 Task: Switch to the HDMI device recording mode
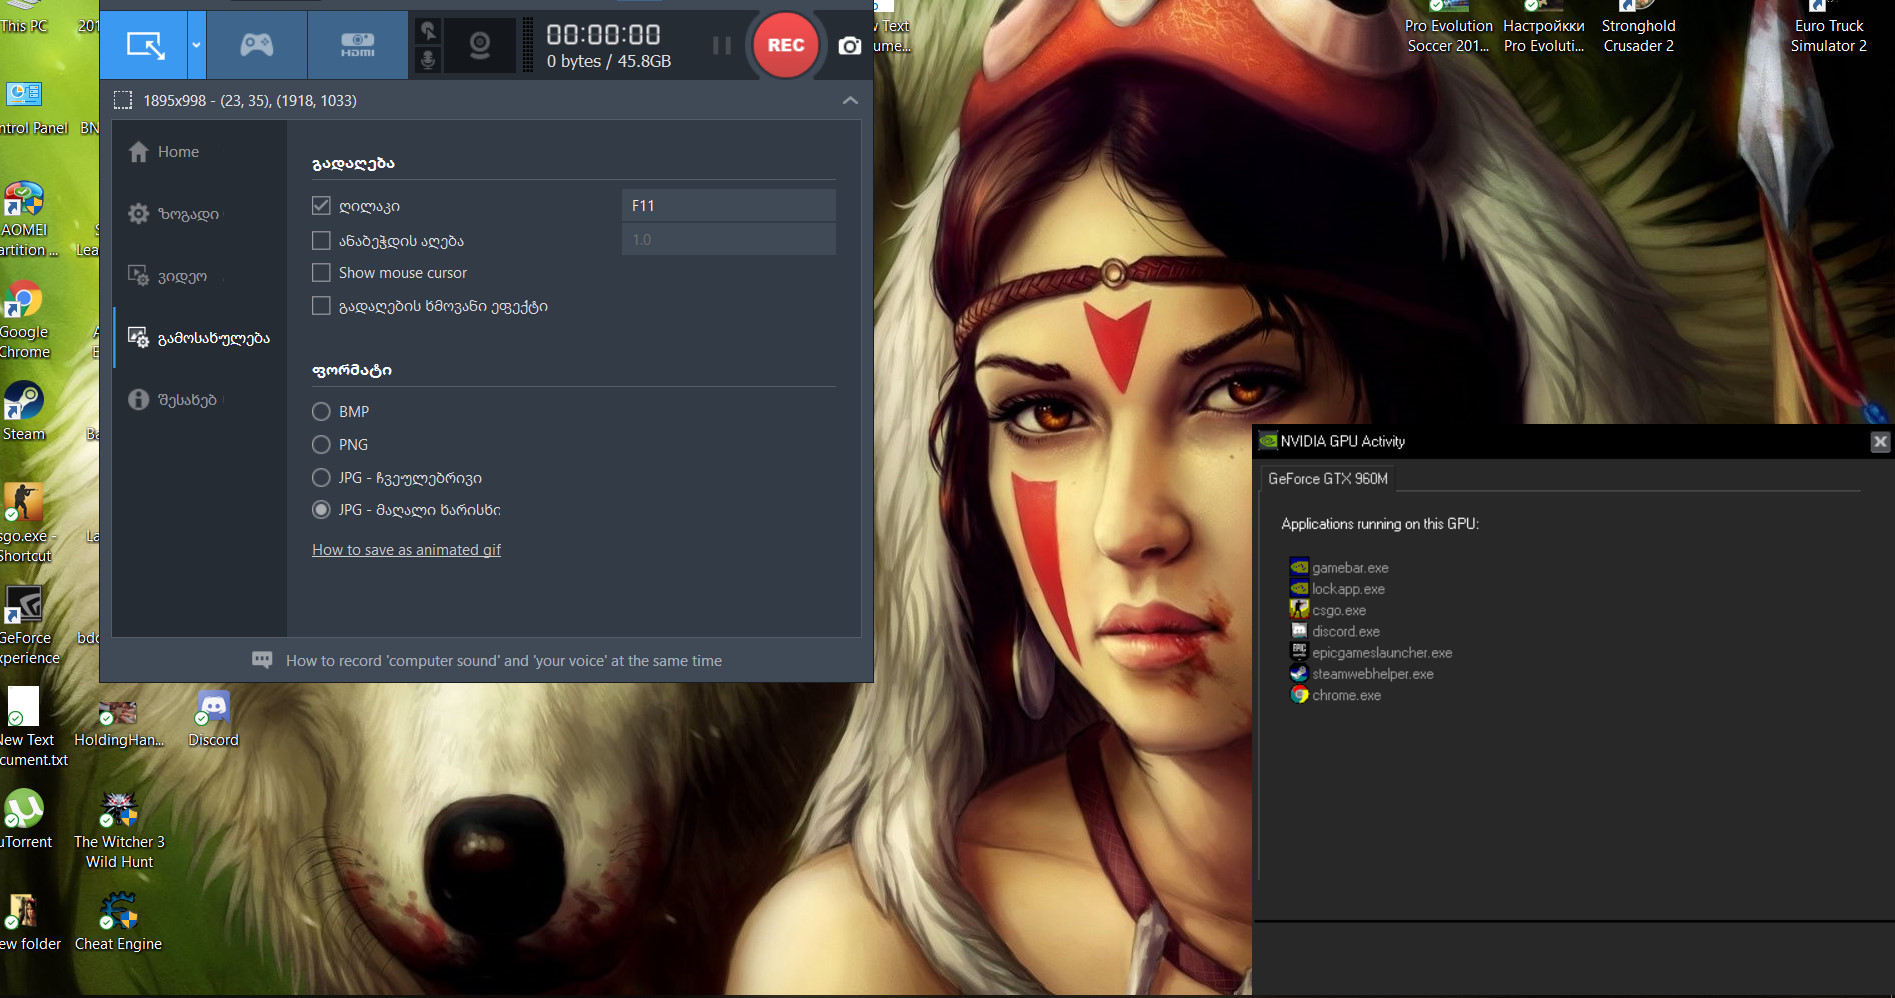coord(357,45)
